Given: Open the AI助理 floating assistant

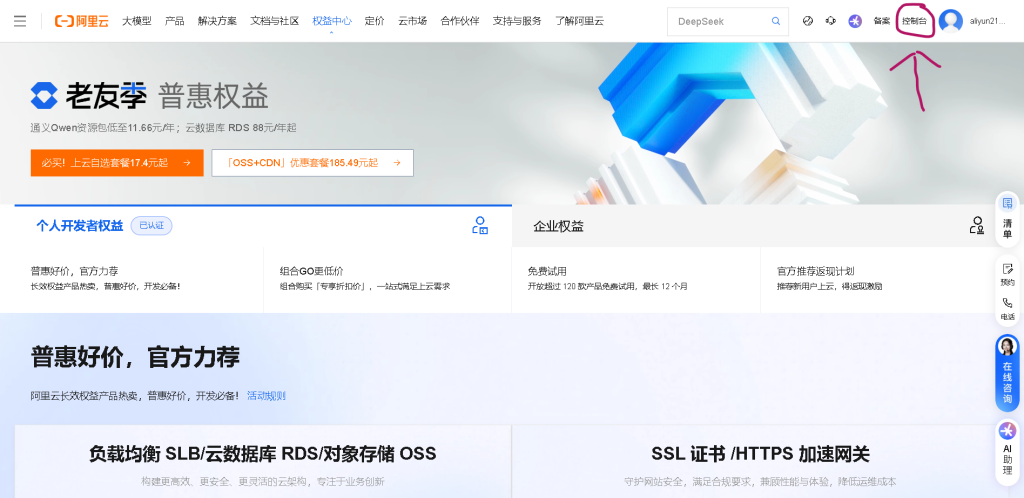Looking at the screenshot, I should (1007, 441).
